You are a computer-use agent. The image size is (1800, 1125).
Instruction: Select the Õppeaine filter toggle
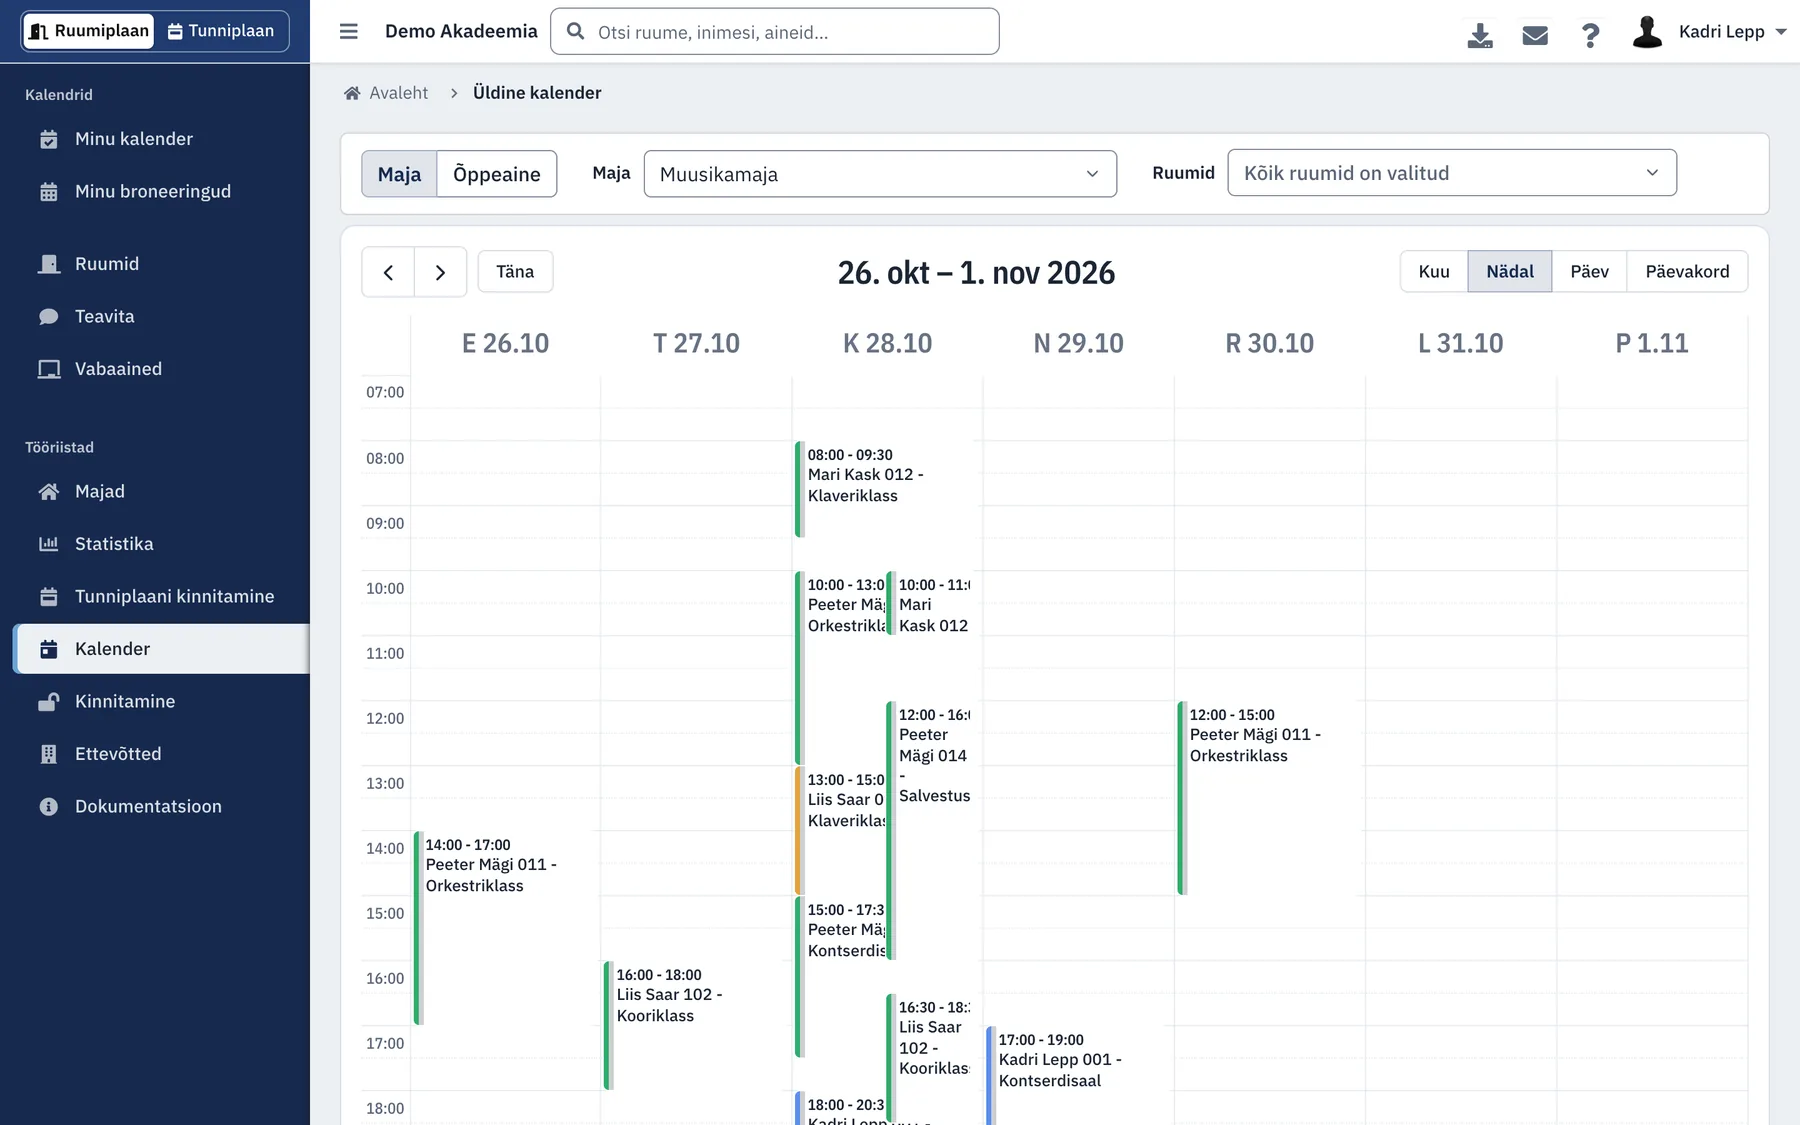497,174
